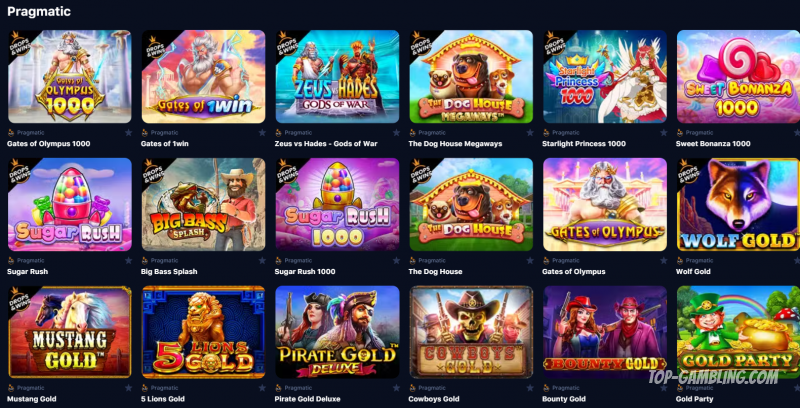Click the star icon for Starlight Princess 1000
This screenshot has width=800, height=408.
(663, 133)
